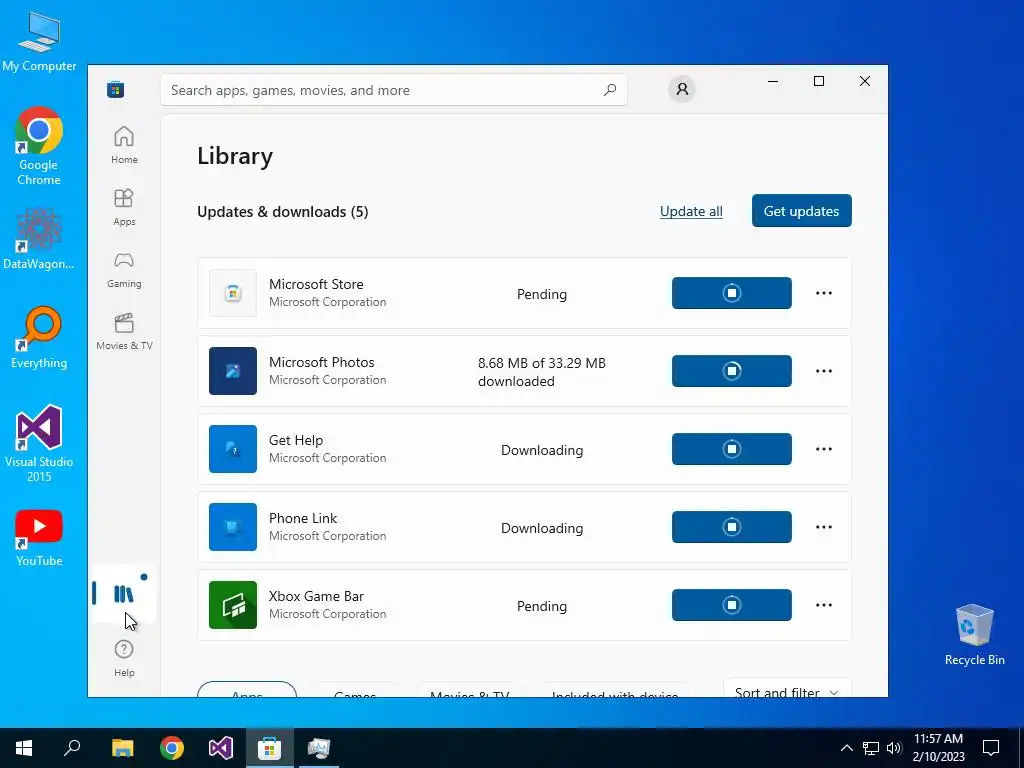Viewport: 1024px width, 768px height.
Task: Open the notification center icon
Action: pos(991,748)
